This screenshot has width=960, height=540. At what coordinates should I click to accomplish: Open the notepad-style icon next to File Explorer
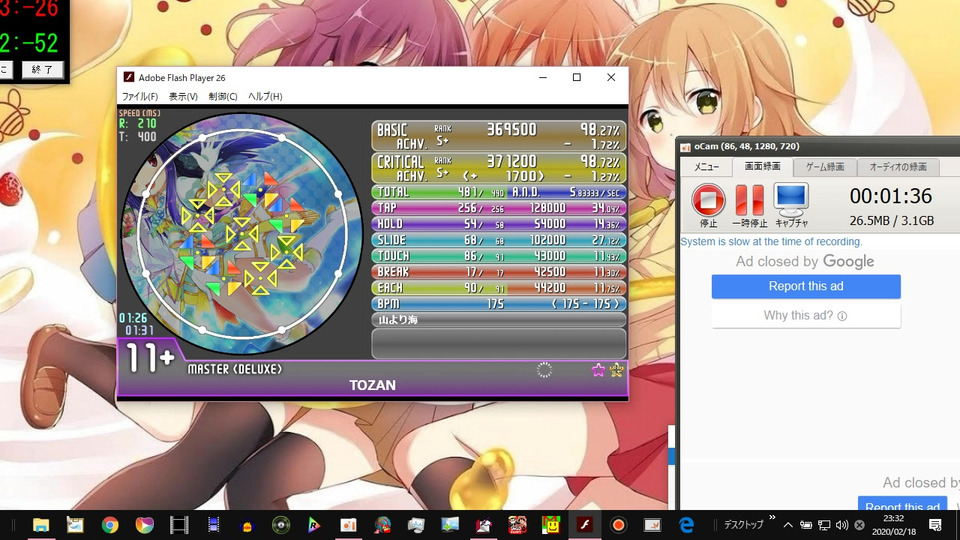pos(75,525)
